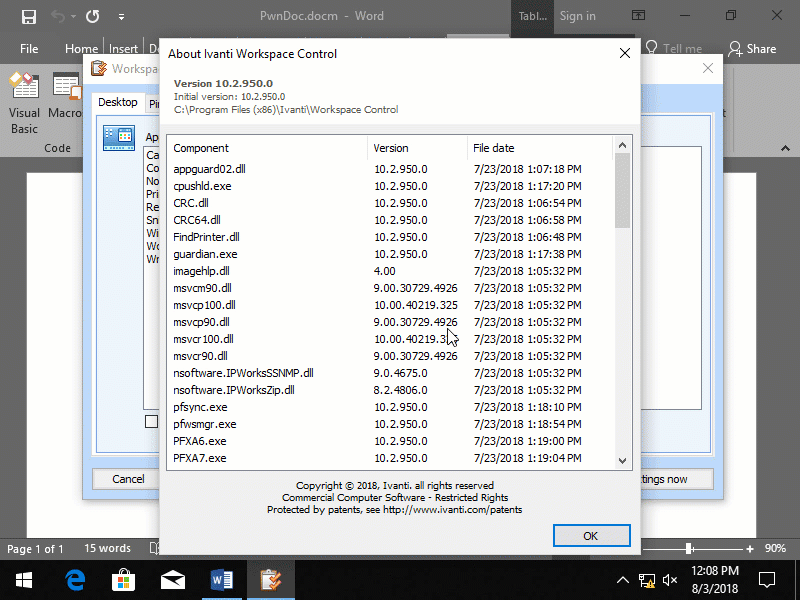
Task: Open the Action Center notifications icon
Action: [x=767, y=580]
